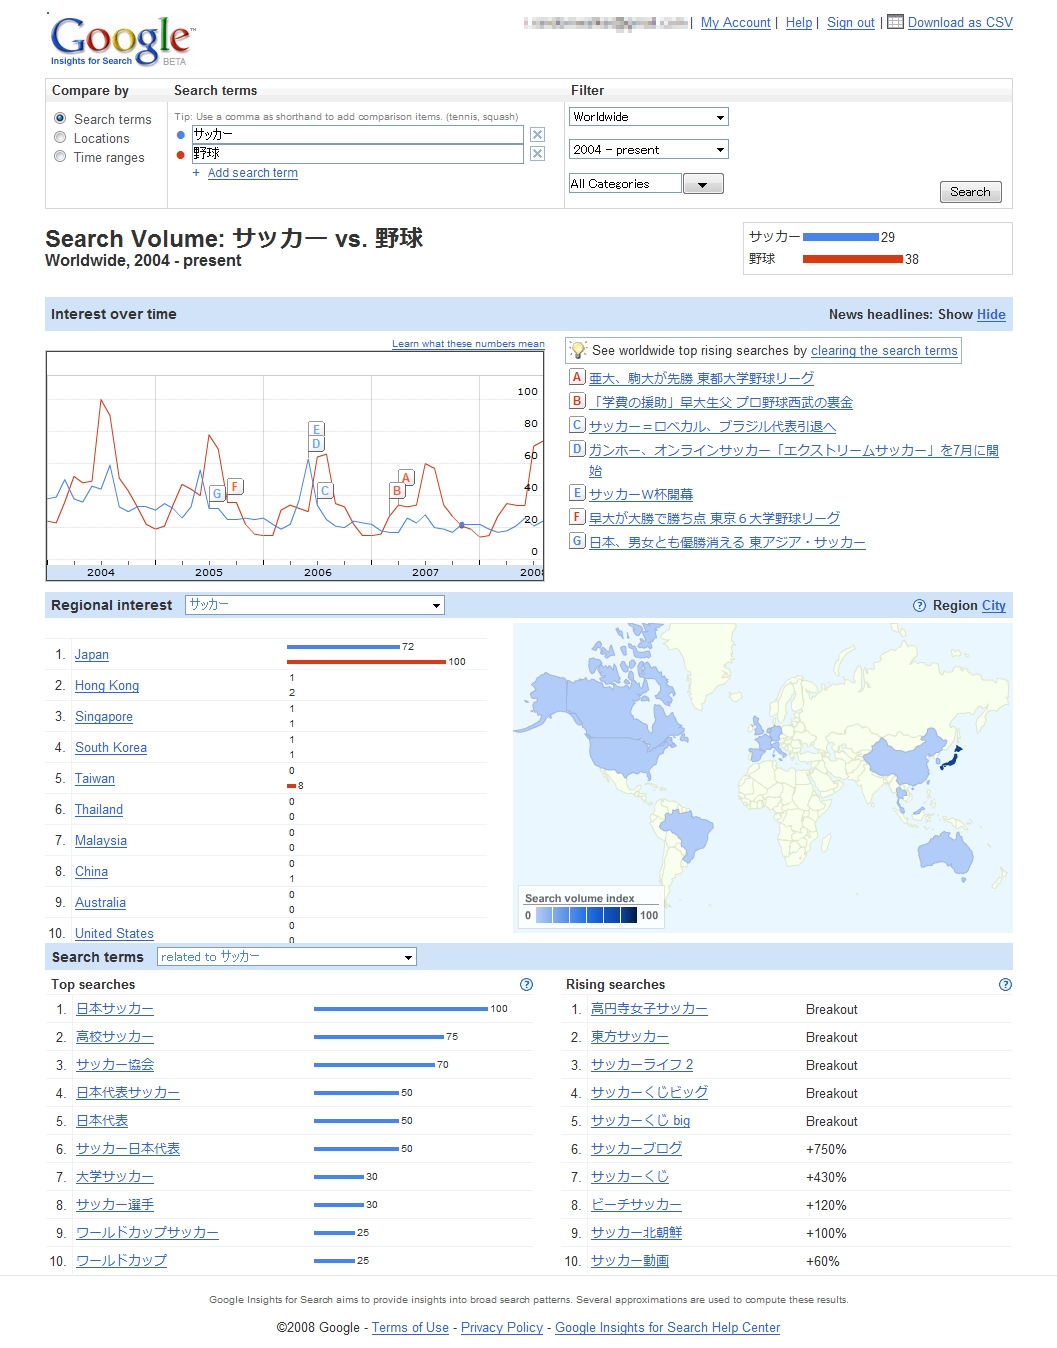Viewport: 1057px width, 1348px height.
Task: Hide news headlines
Action: [991, 314]
